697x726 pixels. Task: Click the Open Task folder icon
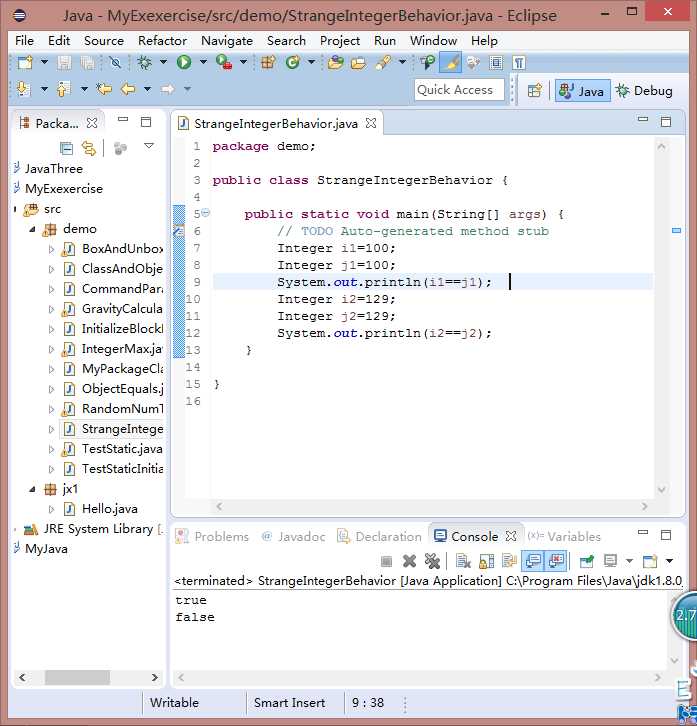[358, 62]
